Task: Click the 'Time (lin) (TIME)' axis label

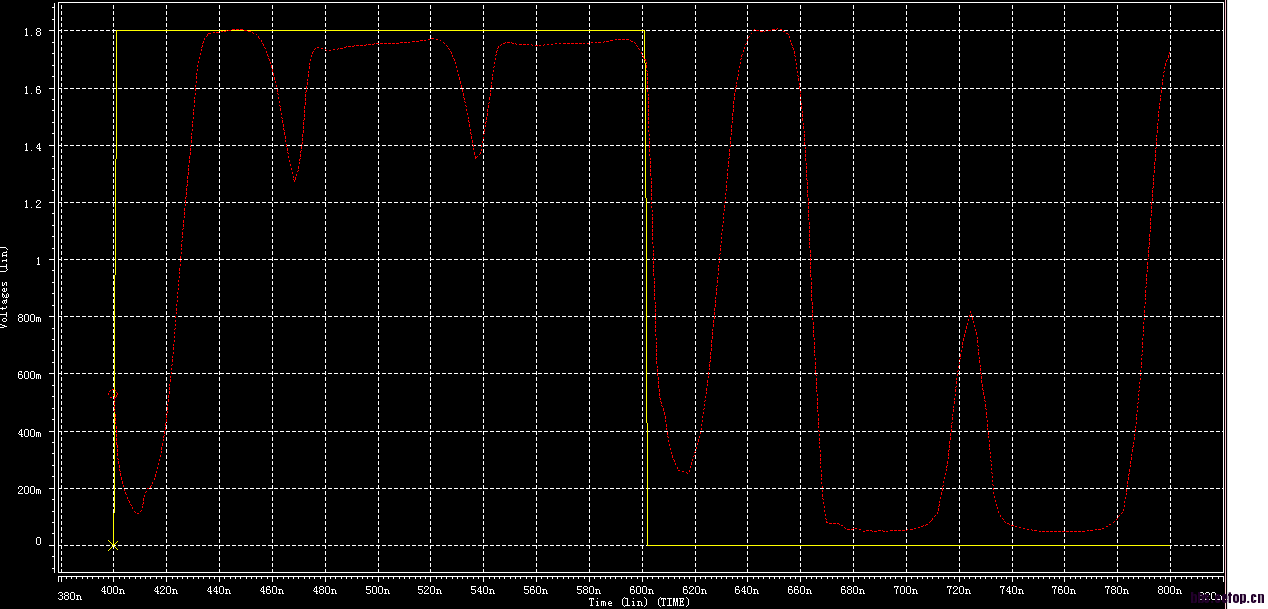Action: click(x=638, y=602)
